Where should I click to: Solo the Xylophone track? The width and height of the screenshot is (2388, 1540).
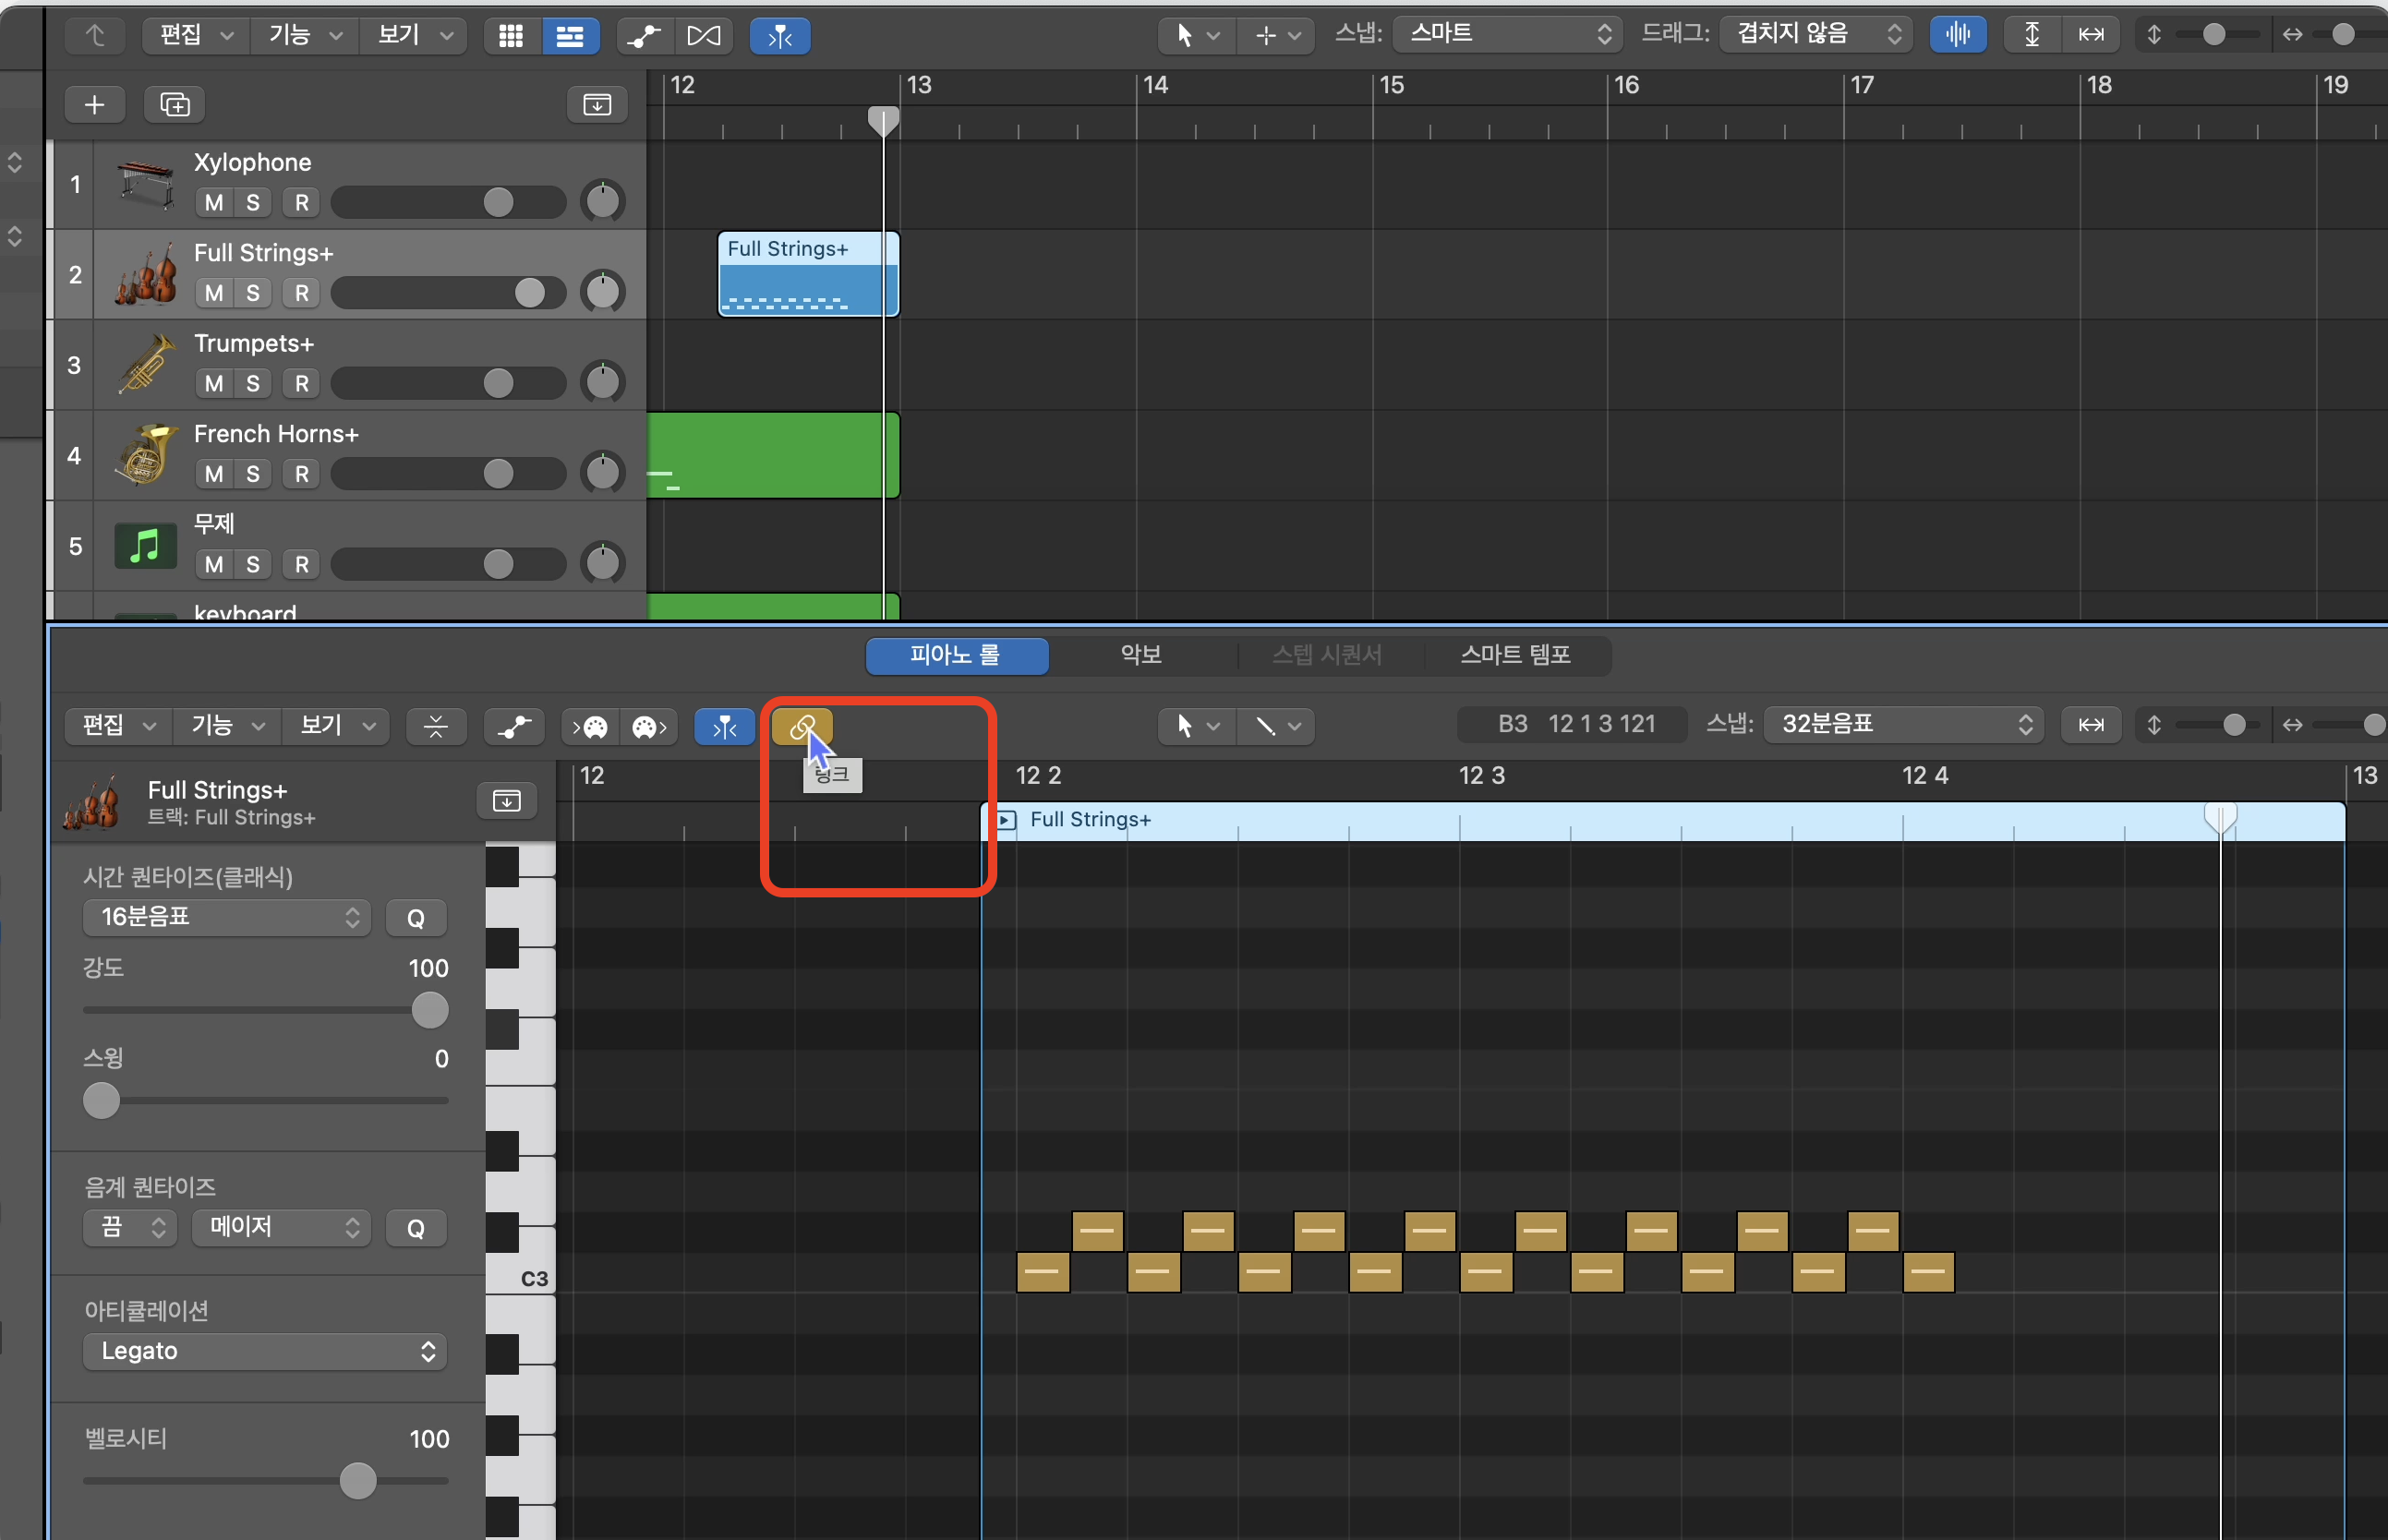point(252,203)
